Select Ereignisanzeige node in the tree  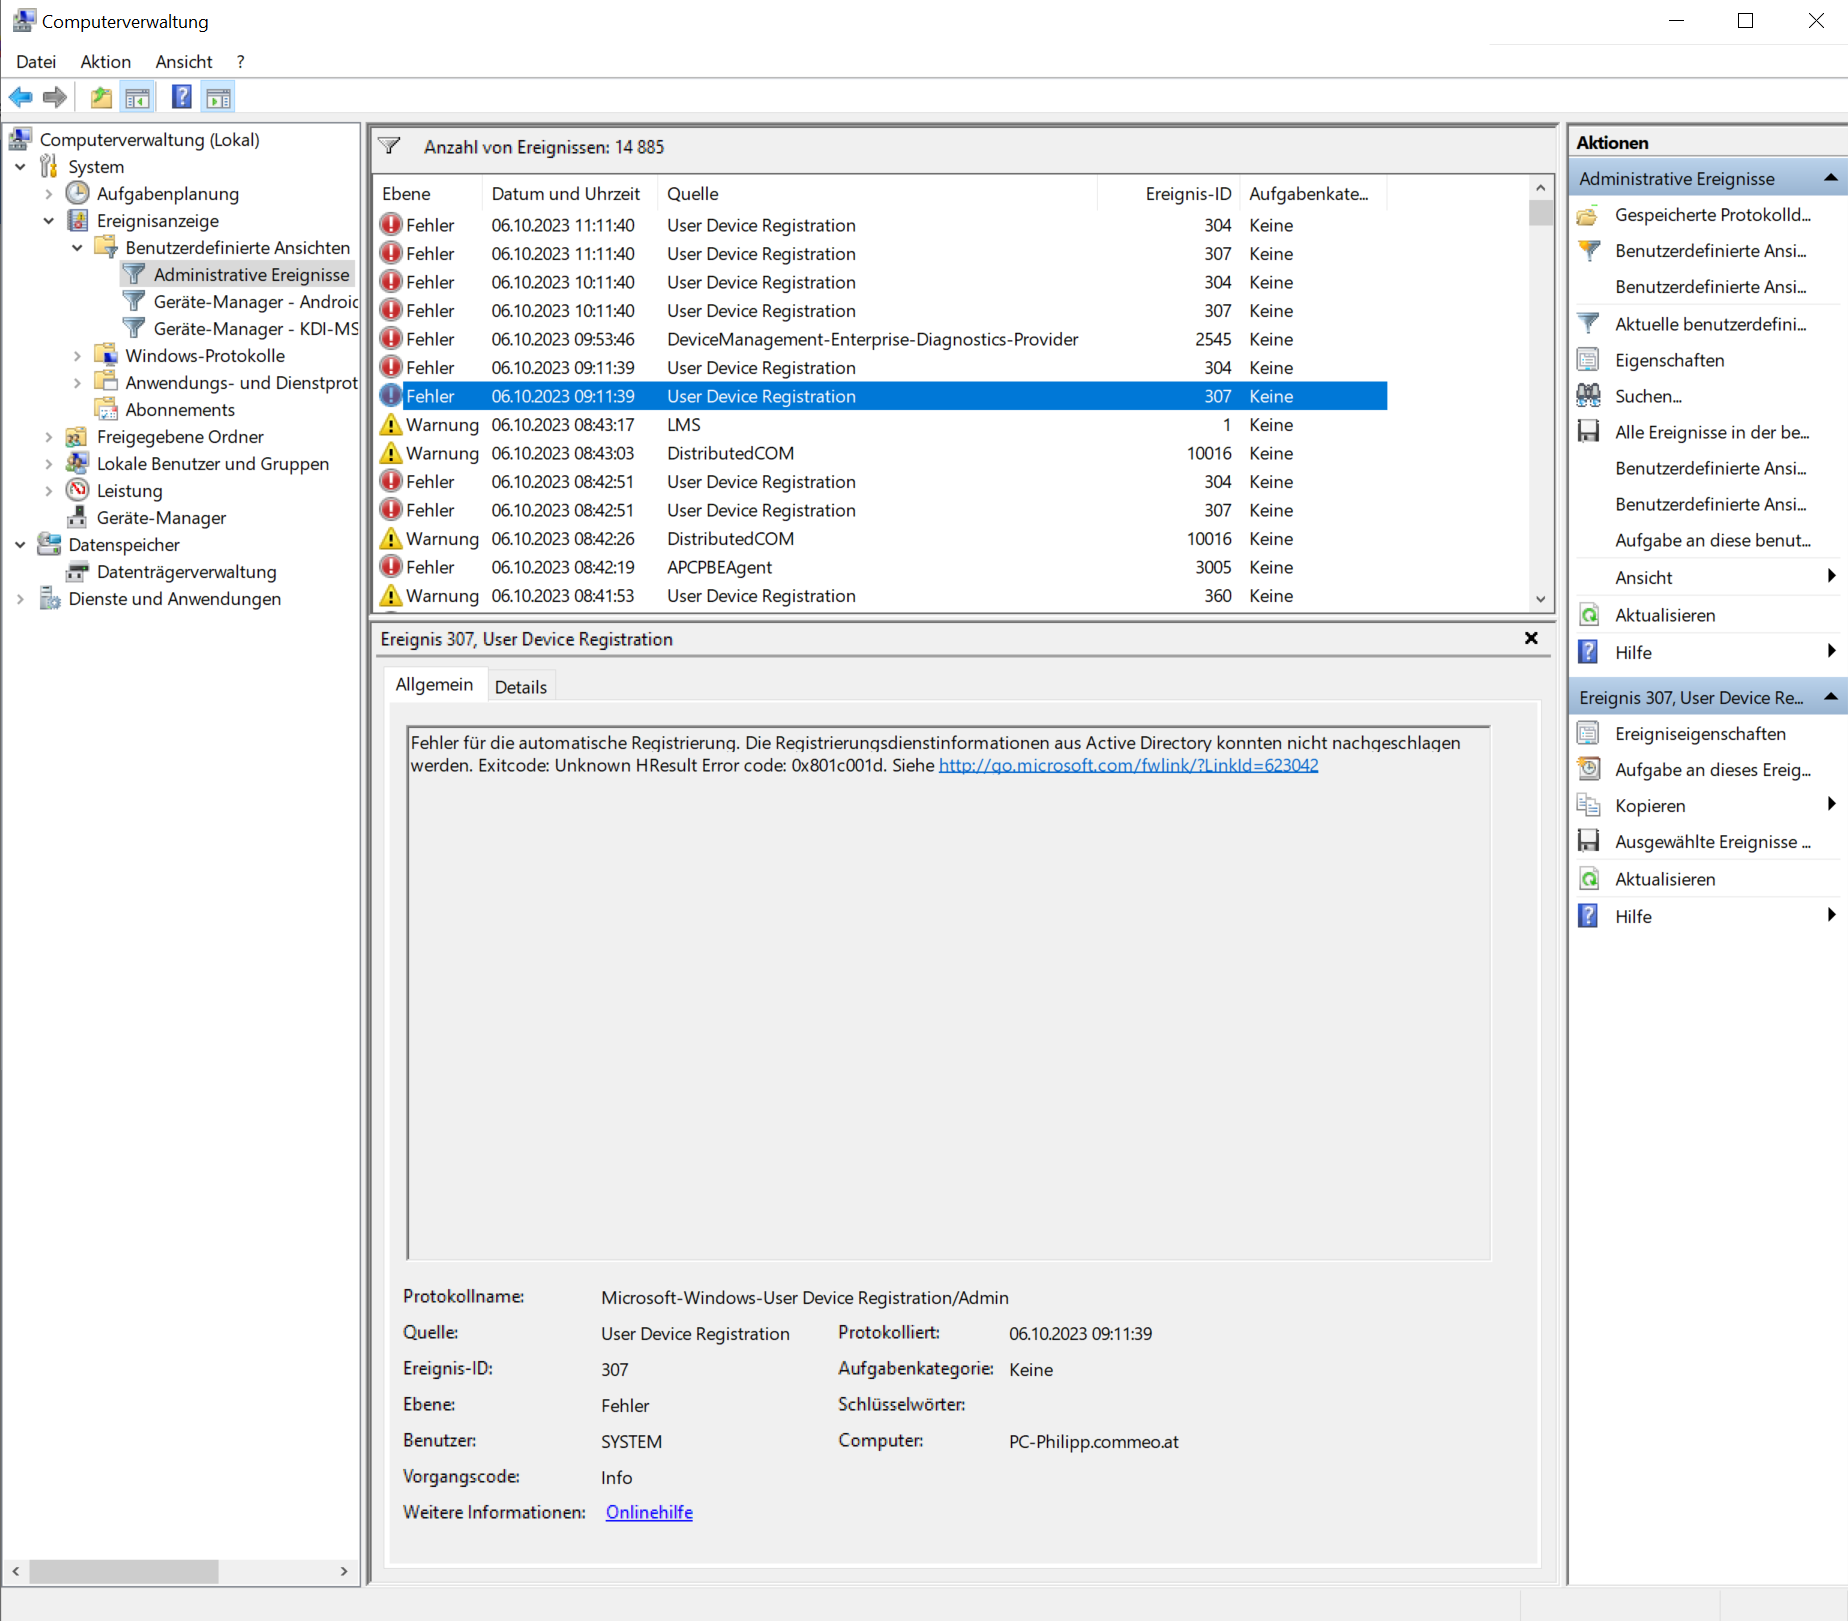point(158,220)
